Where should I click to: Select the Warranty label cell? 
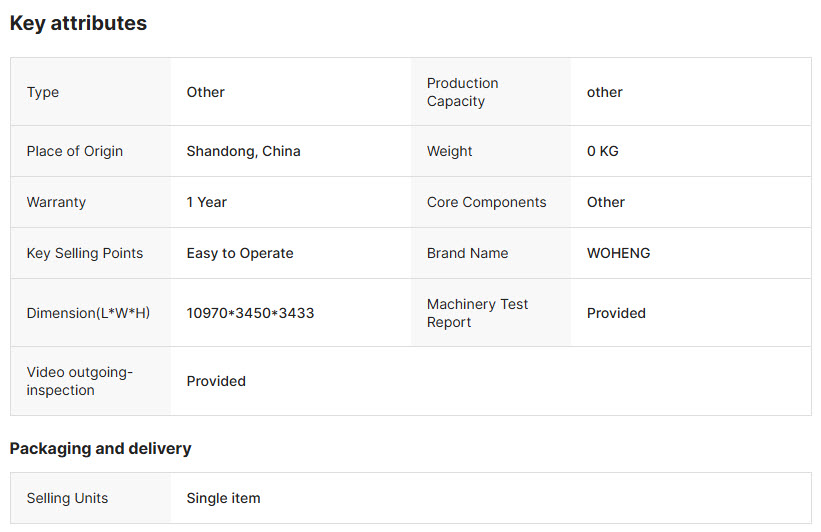[91, 202]
